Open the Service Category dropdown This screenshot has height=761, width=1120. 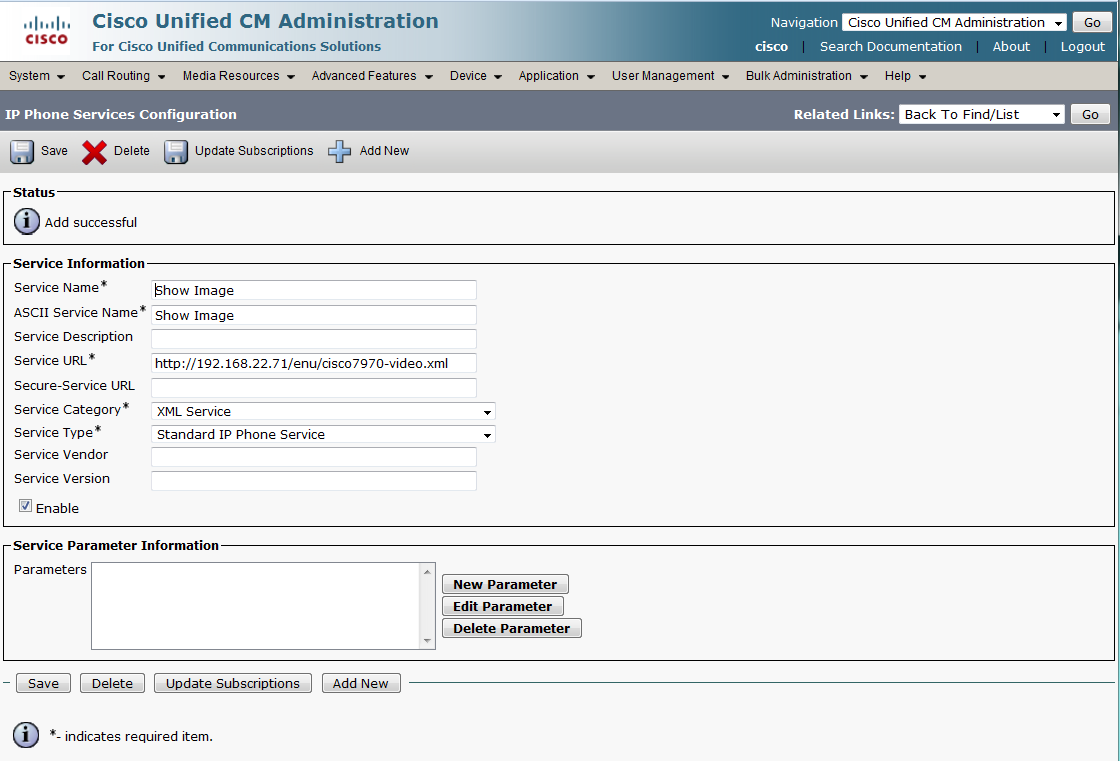pyautogui.click(x=323, y=412)
